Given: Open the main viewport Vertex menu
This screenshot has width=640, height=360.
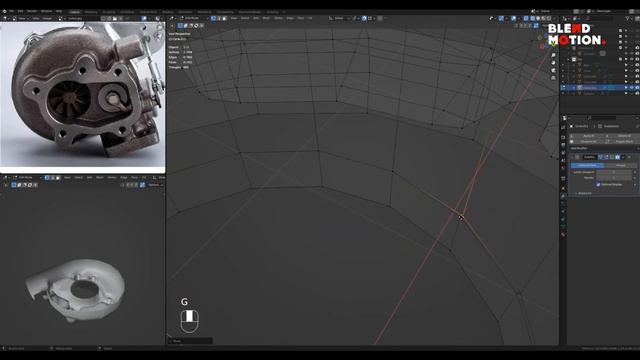Looking at the screenshot, I should point(278,18).
